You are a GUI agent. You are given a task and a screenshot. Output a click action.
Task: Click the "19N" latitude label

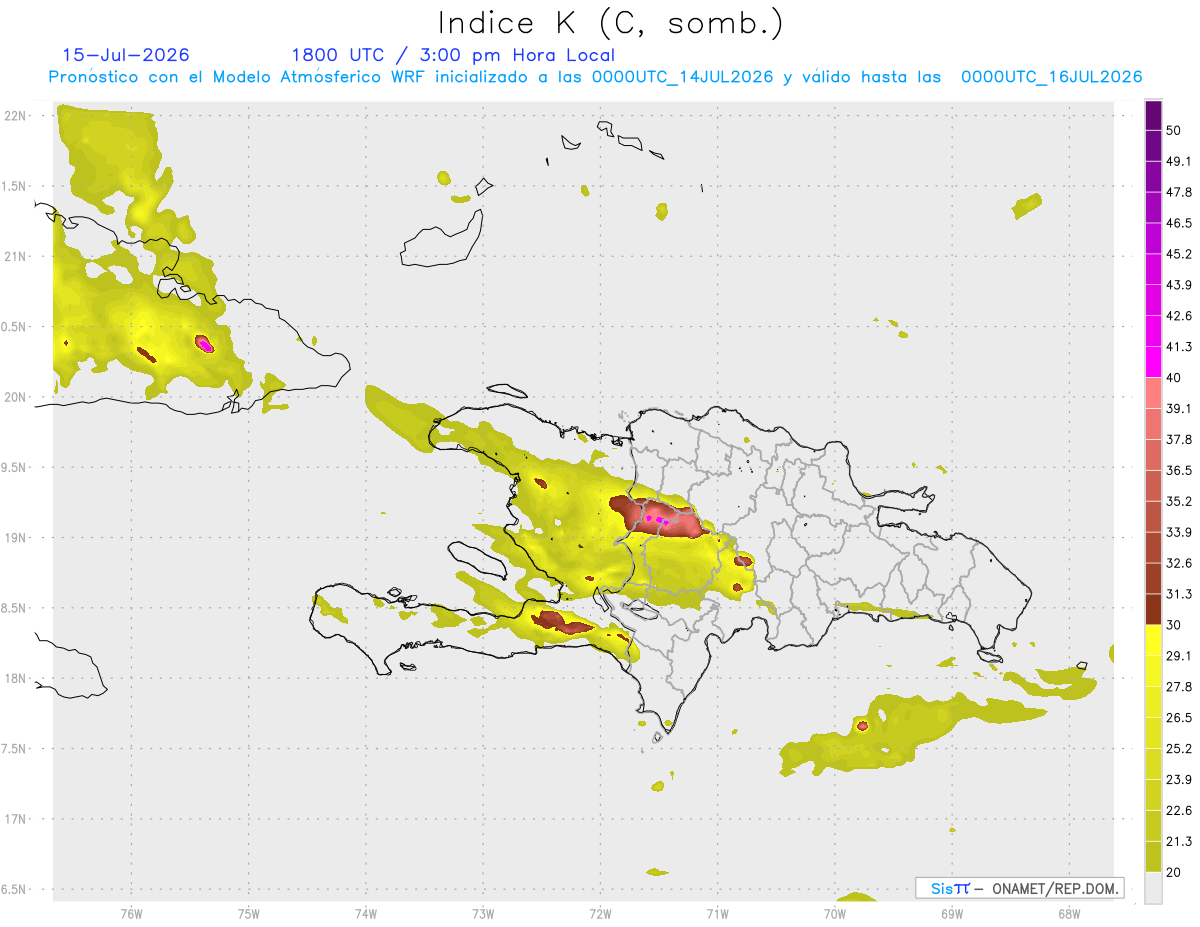[x=16, y=538]
